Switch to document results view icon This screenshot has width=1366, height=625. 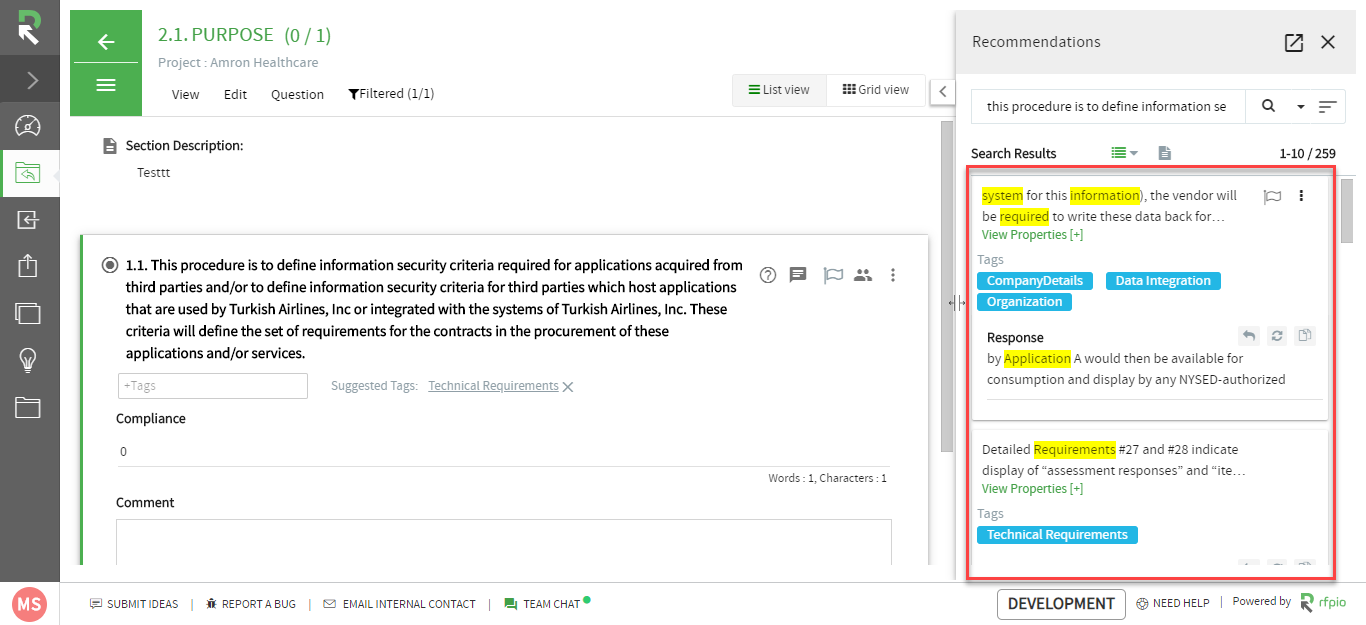(x=1164, y=153)
